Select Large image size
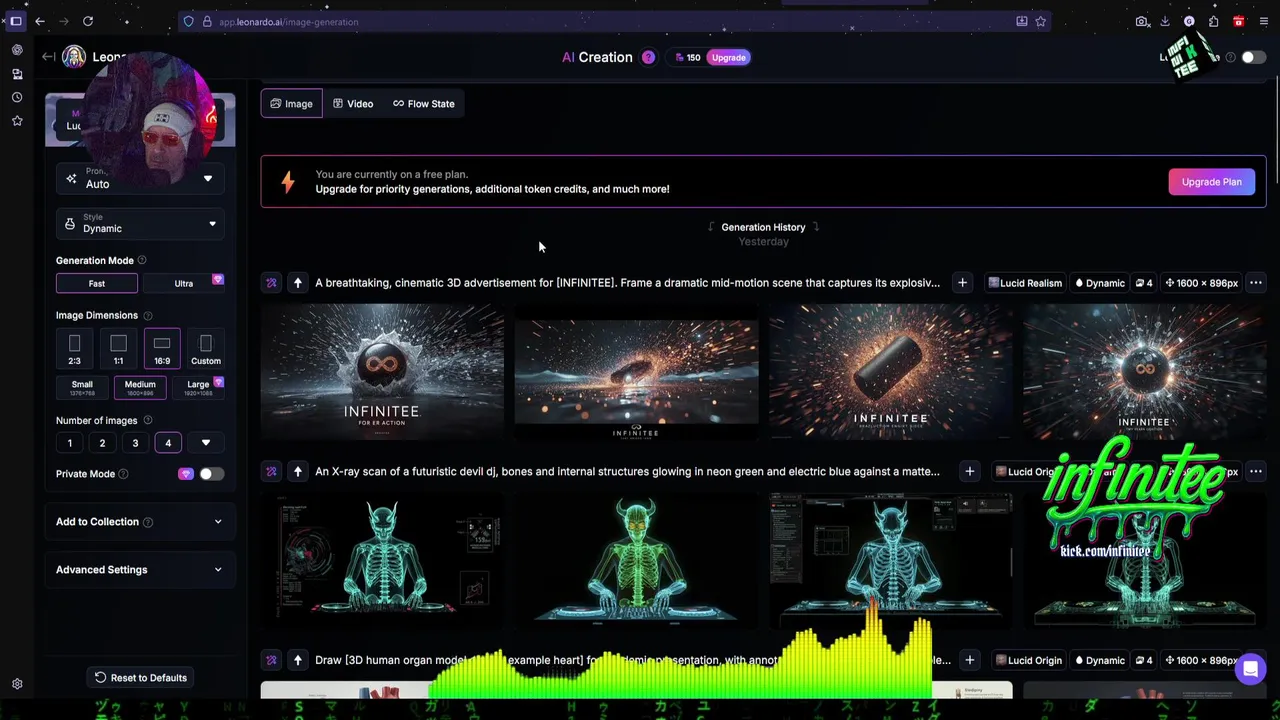Screen dimensions: 1280x720 [198, 388]
